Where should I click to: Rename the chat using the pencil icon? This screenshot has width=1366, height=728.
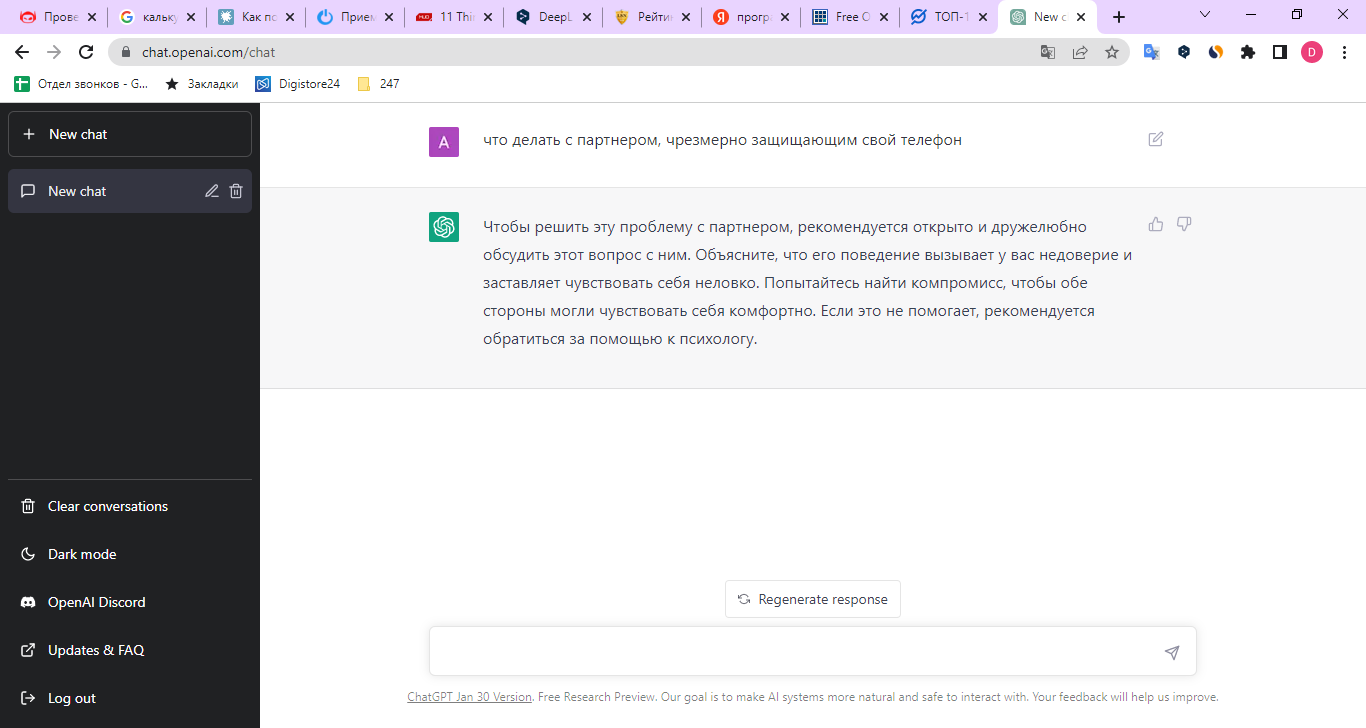click(x=211, y=190)
